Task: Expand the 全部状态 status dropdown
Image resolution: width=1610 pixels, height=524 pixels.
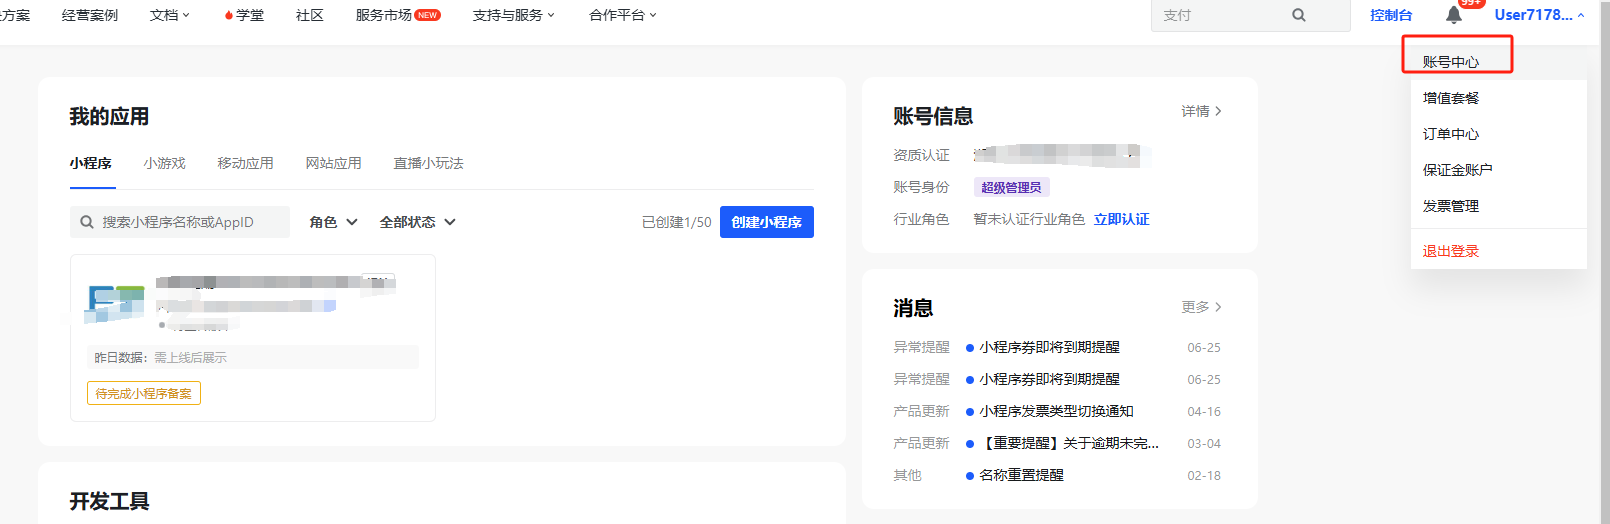Action: tap(417, 222)
